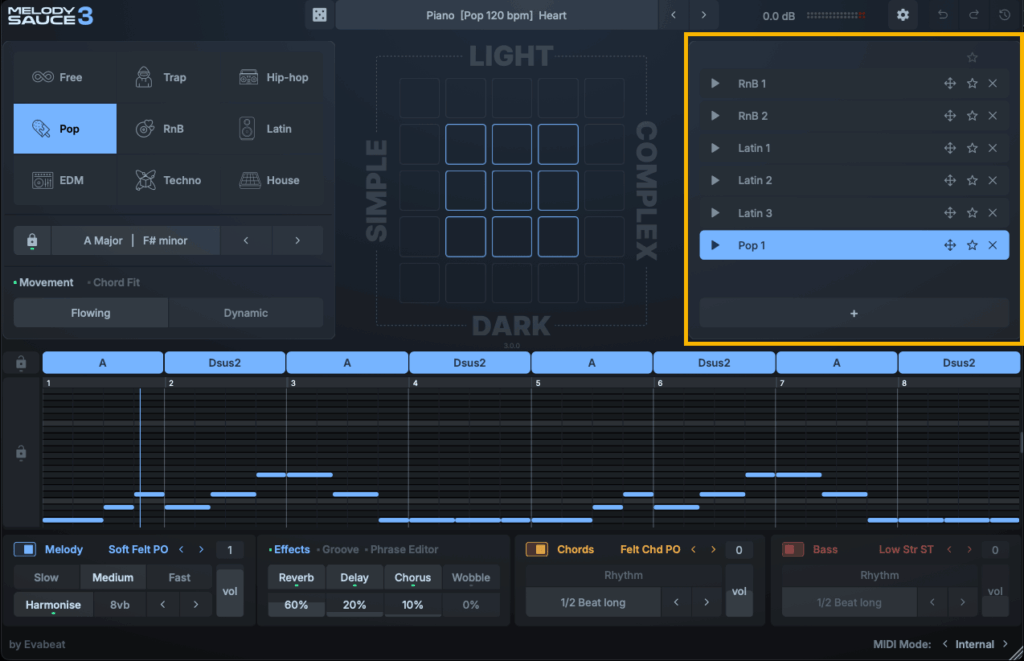The height and width of the screenshot is (661, 1024).
Task: Select the EDM style
Action: coord(65,180)
